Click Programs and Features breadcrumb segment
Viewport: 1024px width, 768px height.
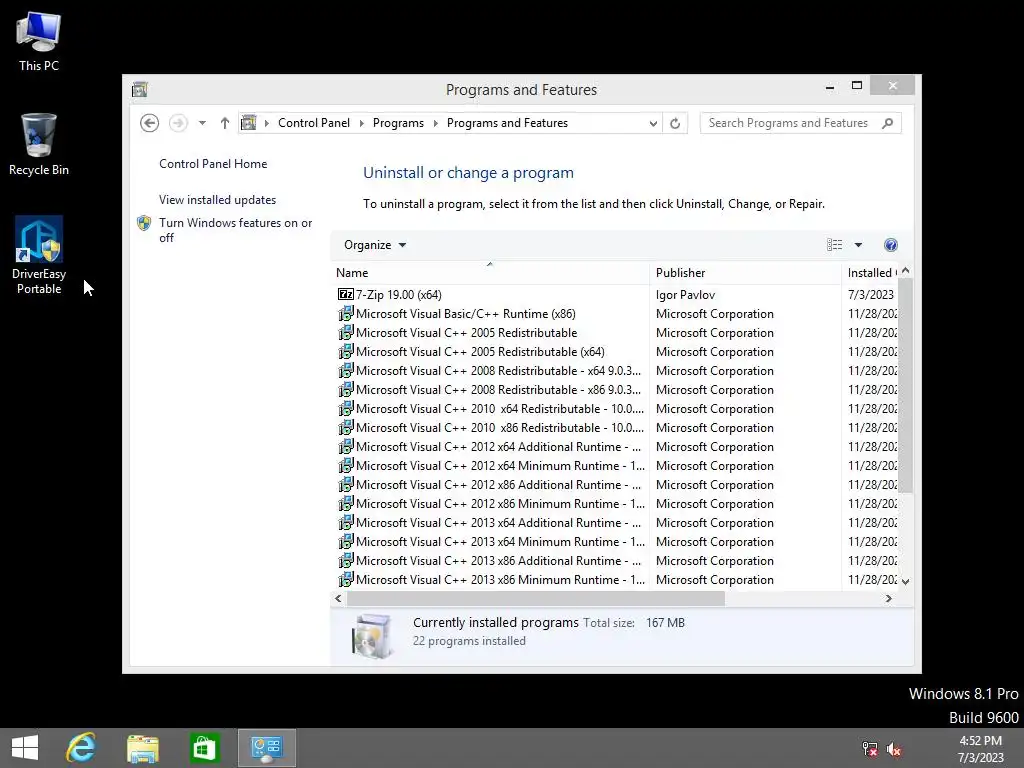point(507,123)
